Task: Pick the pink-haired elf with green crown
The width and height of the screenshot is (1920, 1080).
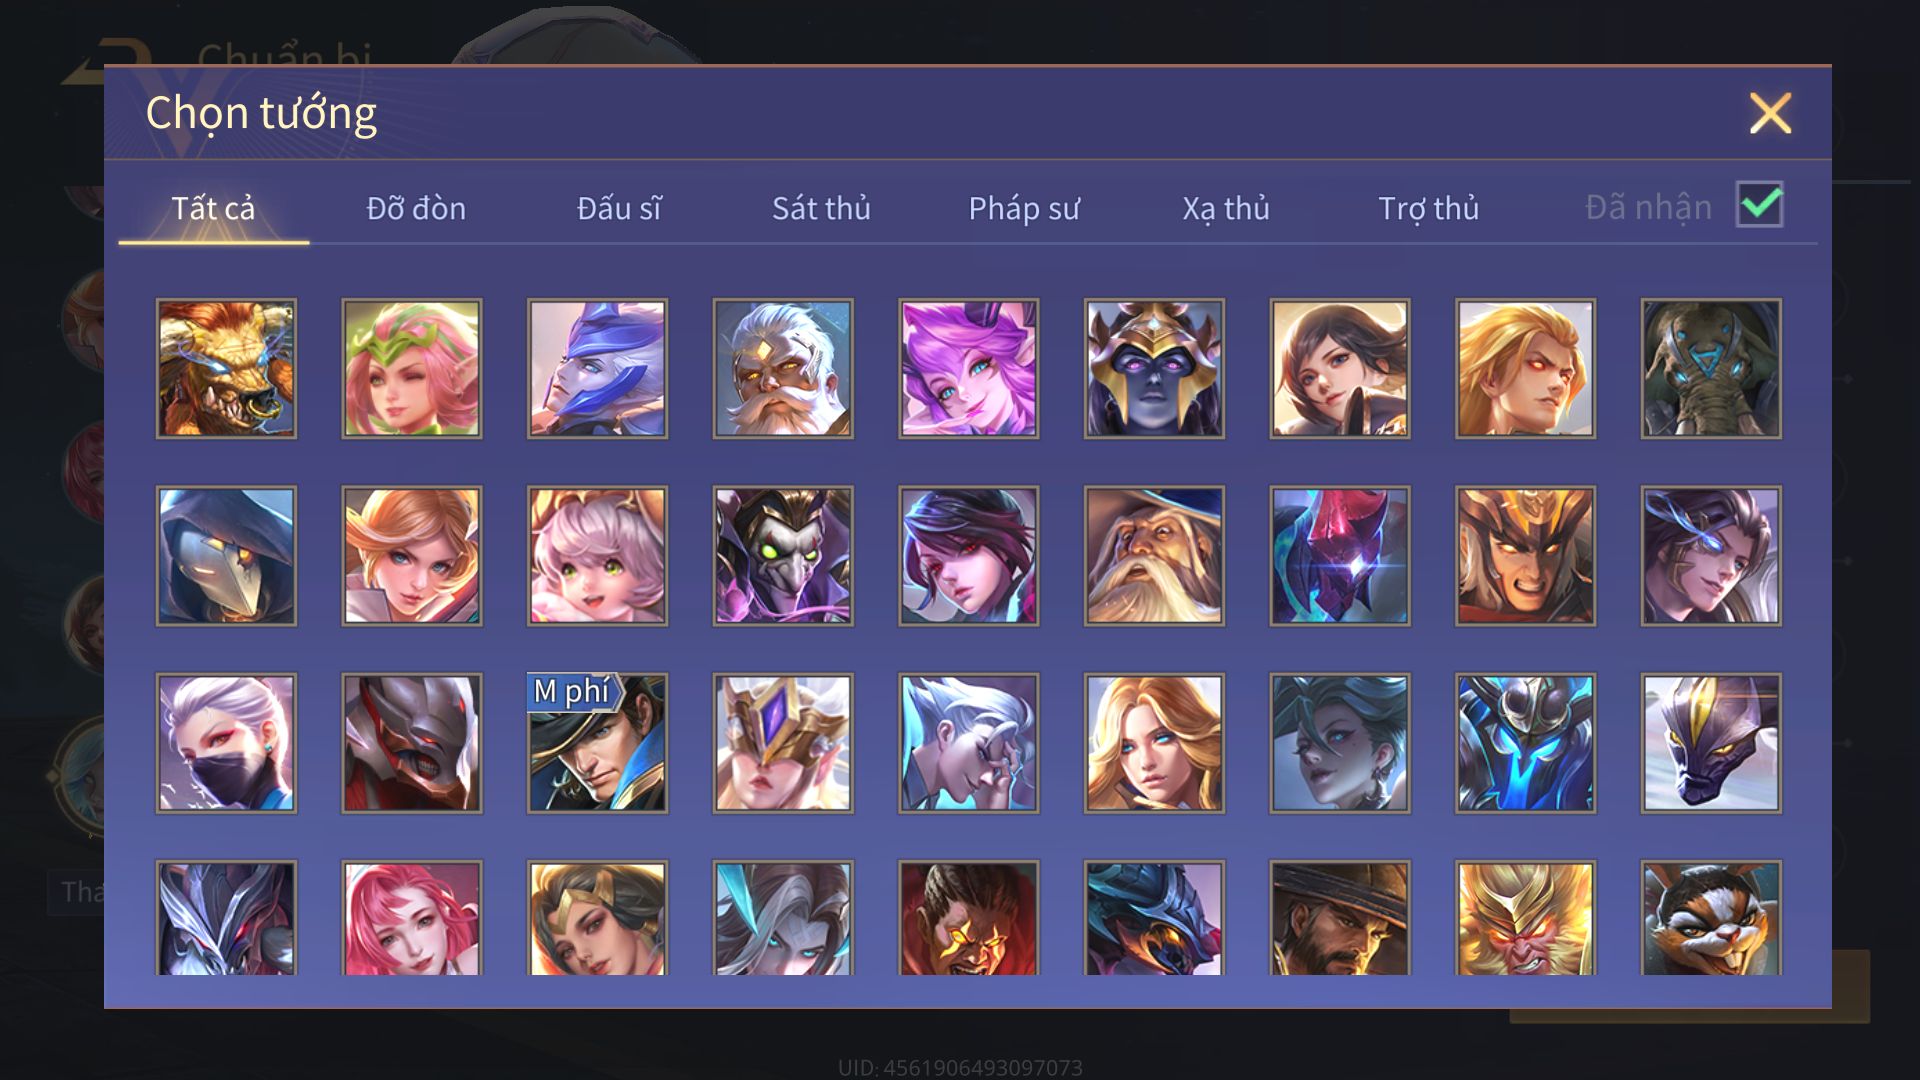Action: point(412,368)
